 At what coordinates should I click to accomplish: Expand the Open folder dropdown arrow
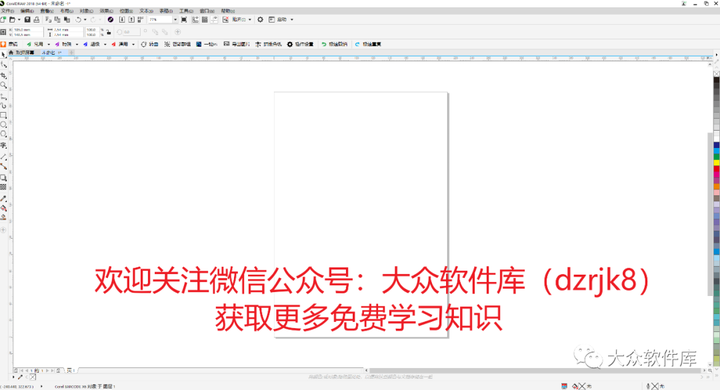coord(19,19)
